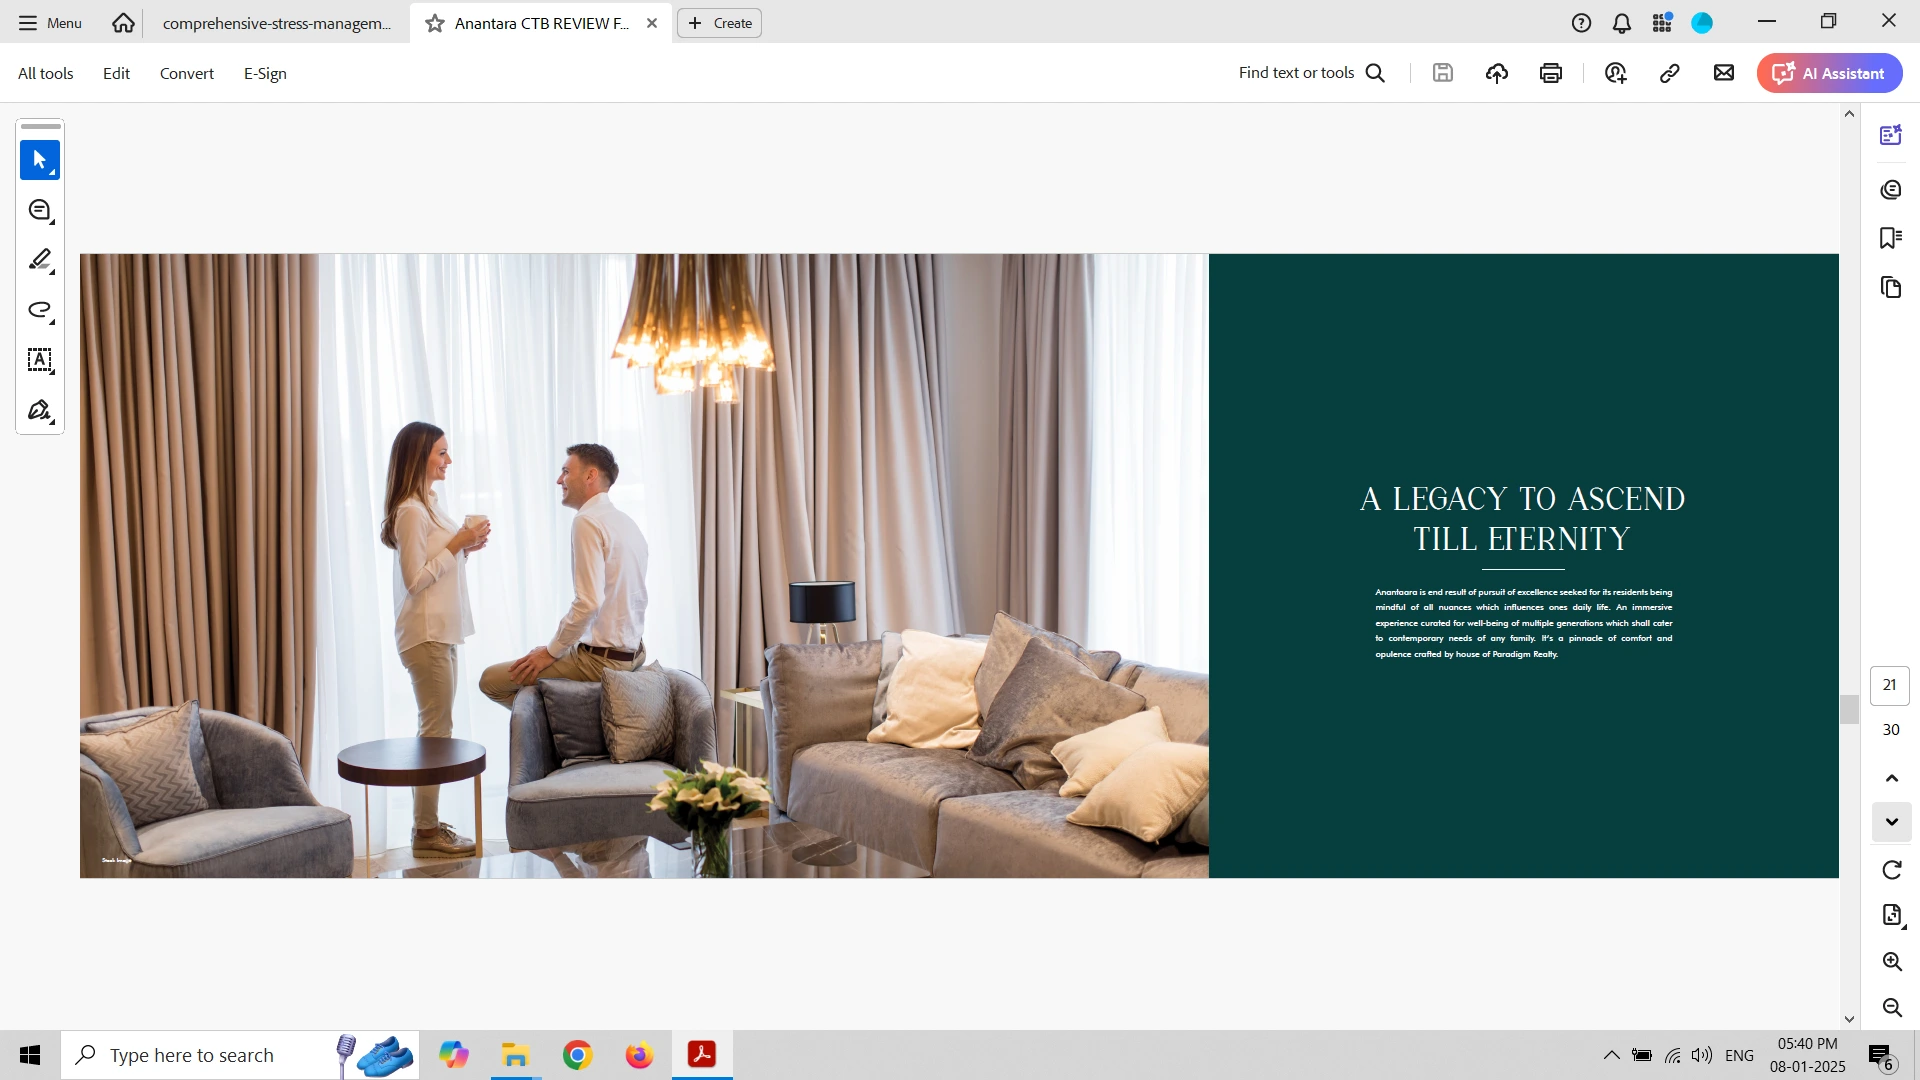The width and height of the screenshot is (1920, 1080).
Task: Click the add comment tool icon
Action: click(40, 210)
